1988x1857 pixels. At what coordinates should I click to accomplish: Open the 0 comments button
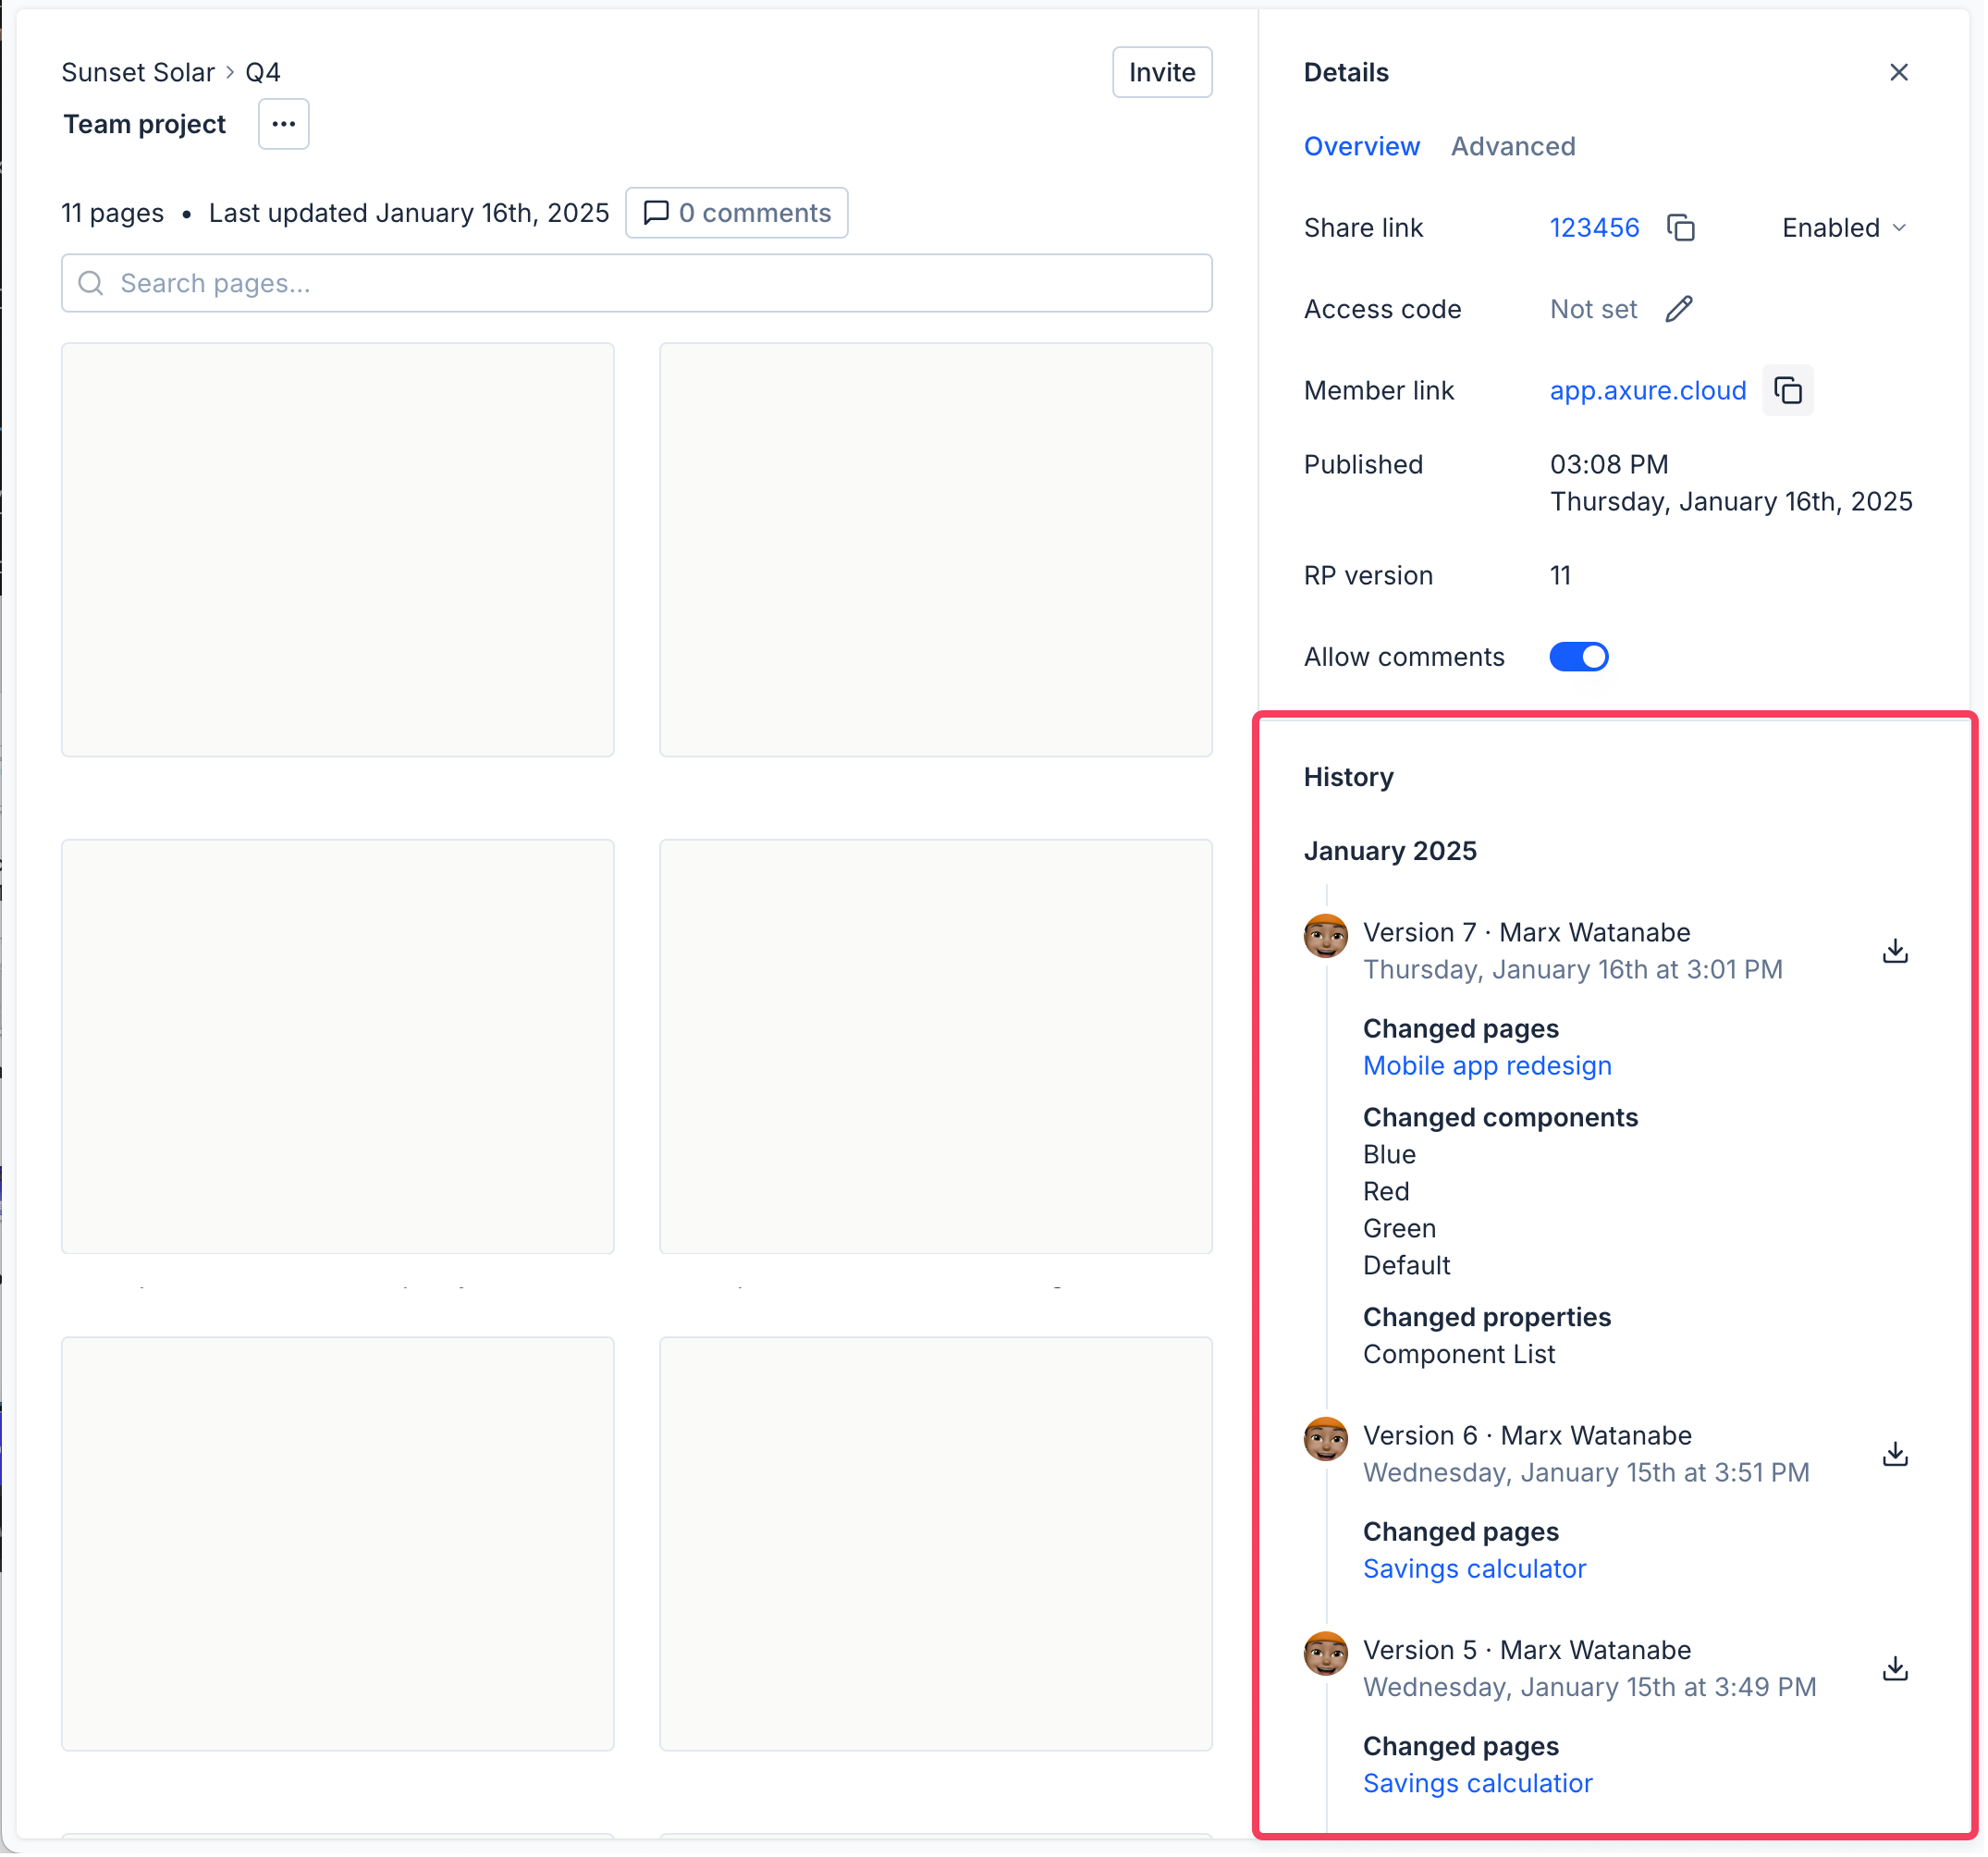coord(736,213)
